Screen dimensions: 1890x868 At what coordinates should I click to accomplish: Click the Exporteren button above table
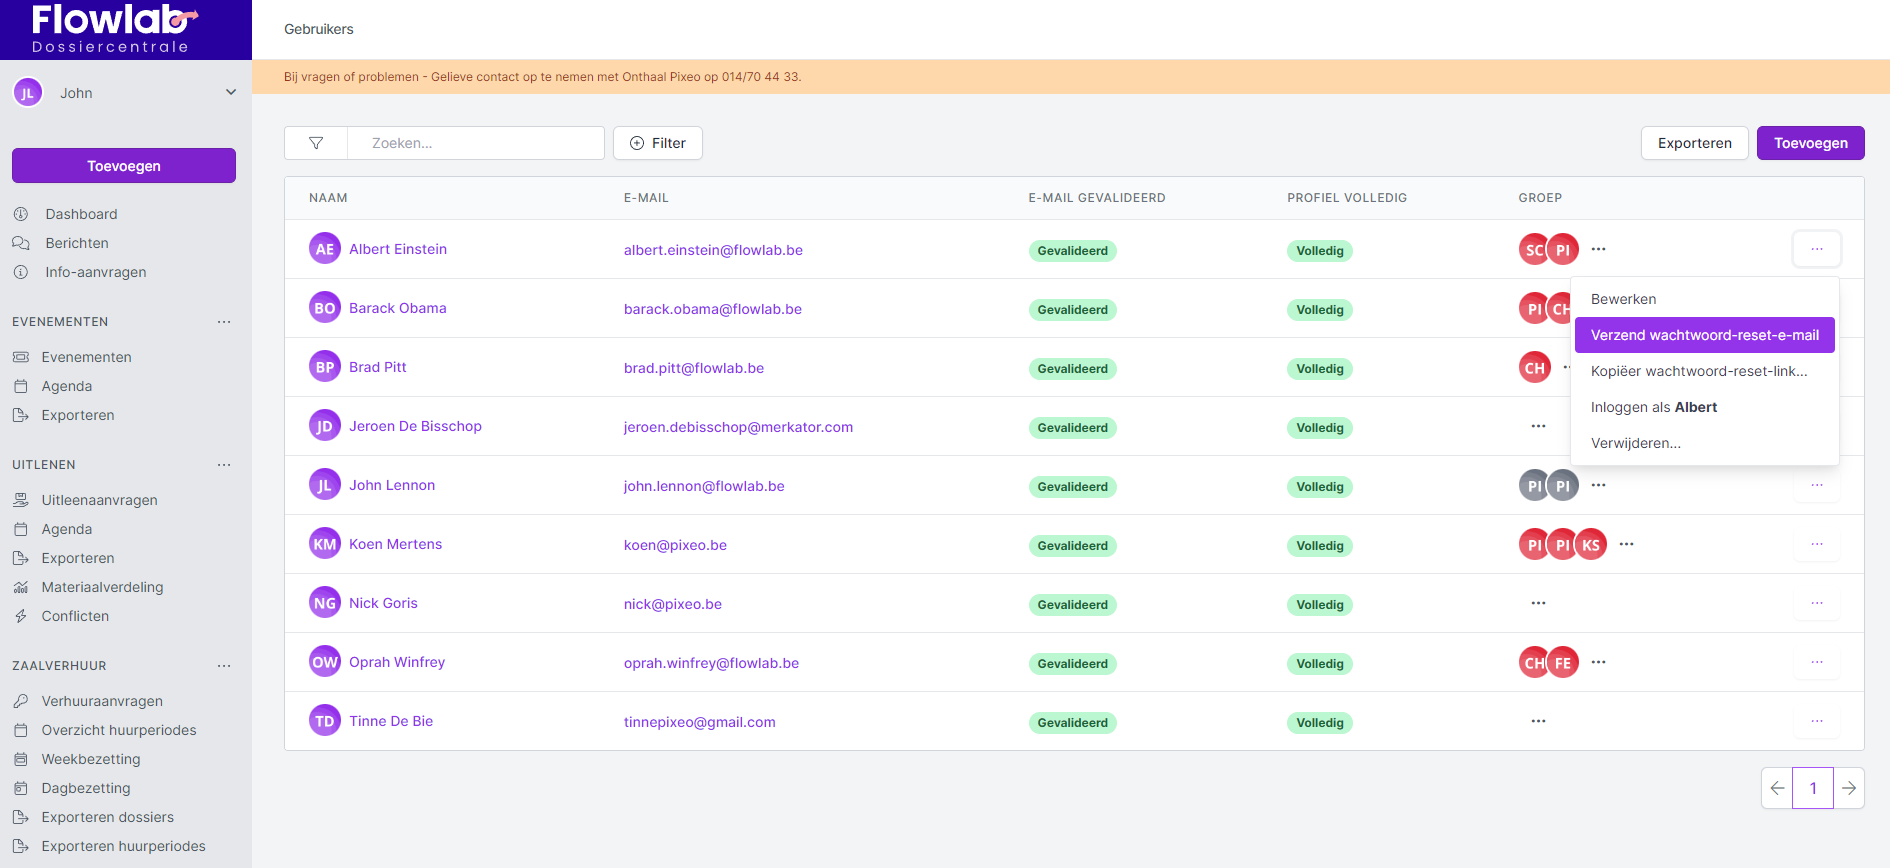click(1694, 143)
